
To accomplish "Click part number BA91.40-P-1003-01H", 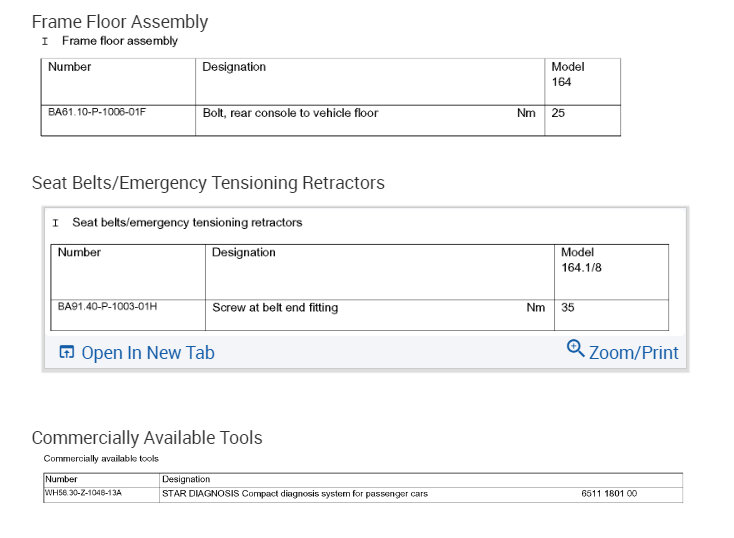I will (x=107, y=307).
